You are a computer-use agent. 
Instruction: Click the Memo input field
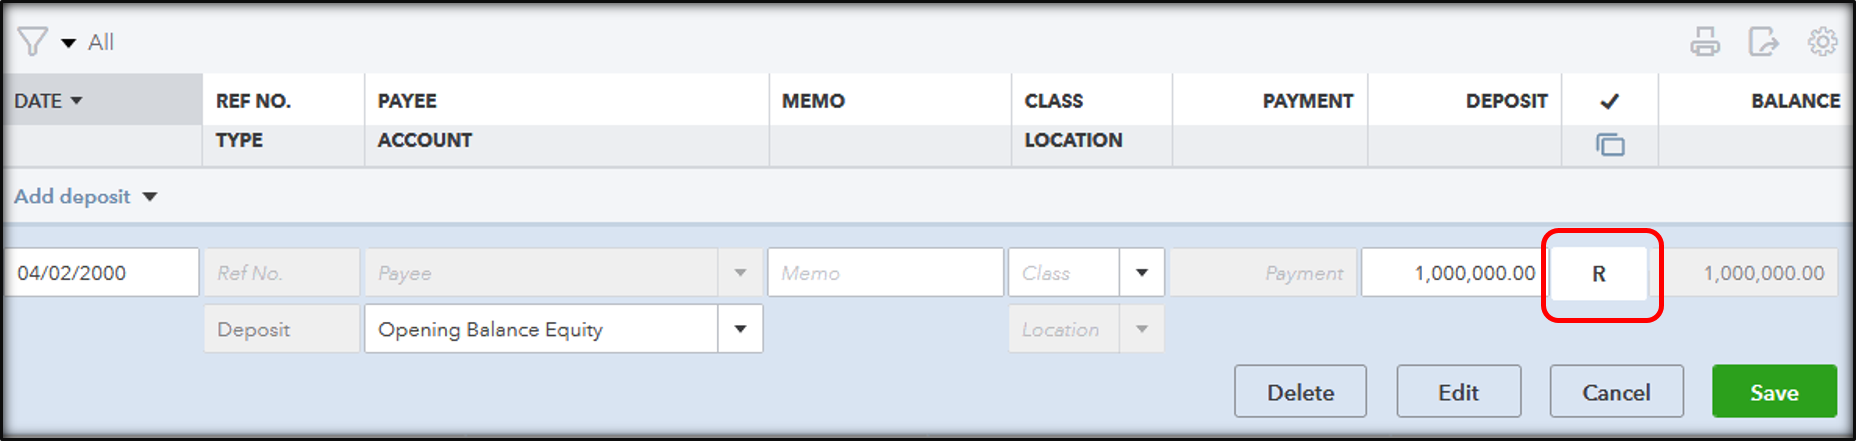click(885, 273)
